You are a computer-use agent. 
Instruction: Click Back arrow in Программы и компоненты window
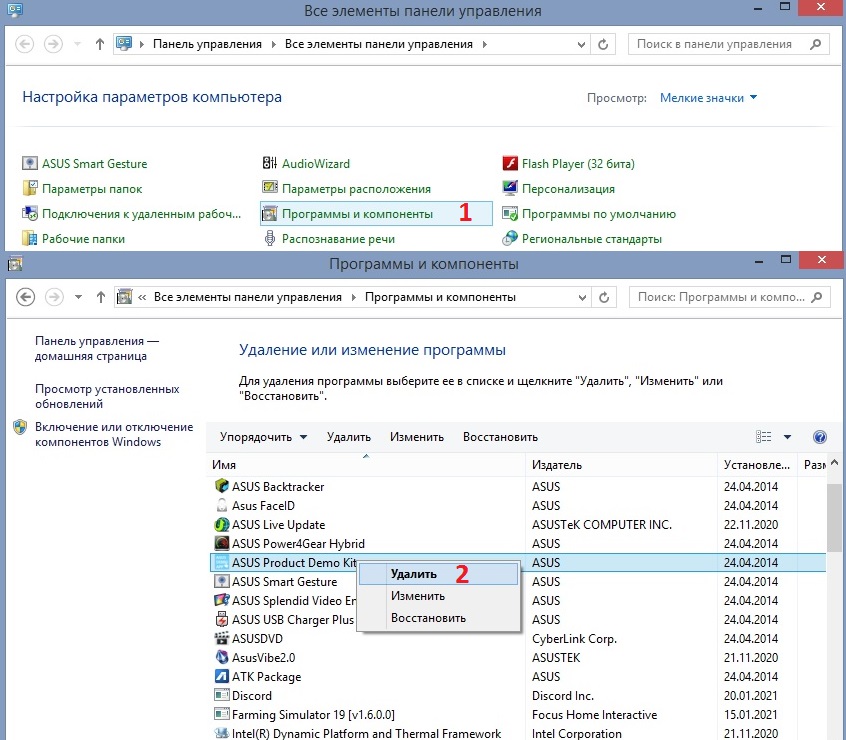pos(25,297)
